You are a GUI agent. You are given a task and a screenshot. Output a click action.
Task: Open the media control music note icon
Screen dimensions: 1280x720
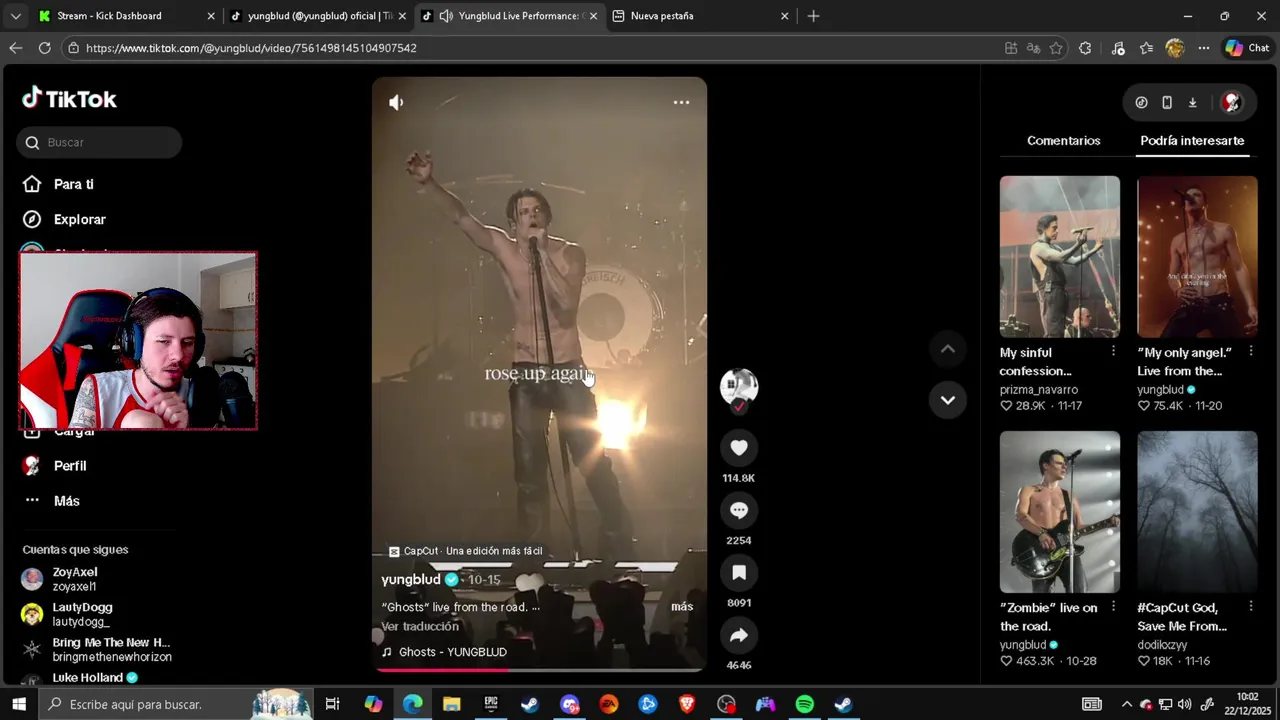point(1118,48)
